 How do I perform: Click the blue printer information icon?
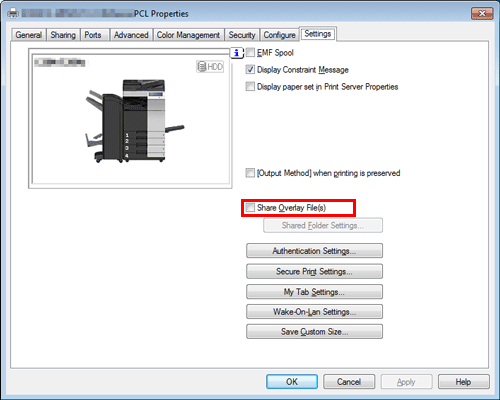(237, 53)
